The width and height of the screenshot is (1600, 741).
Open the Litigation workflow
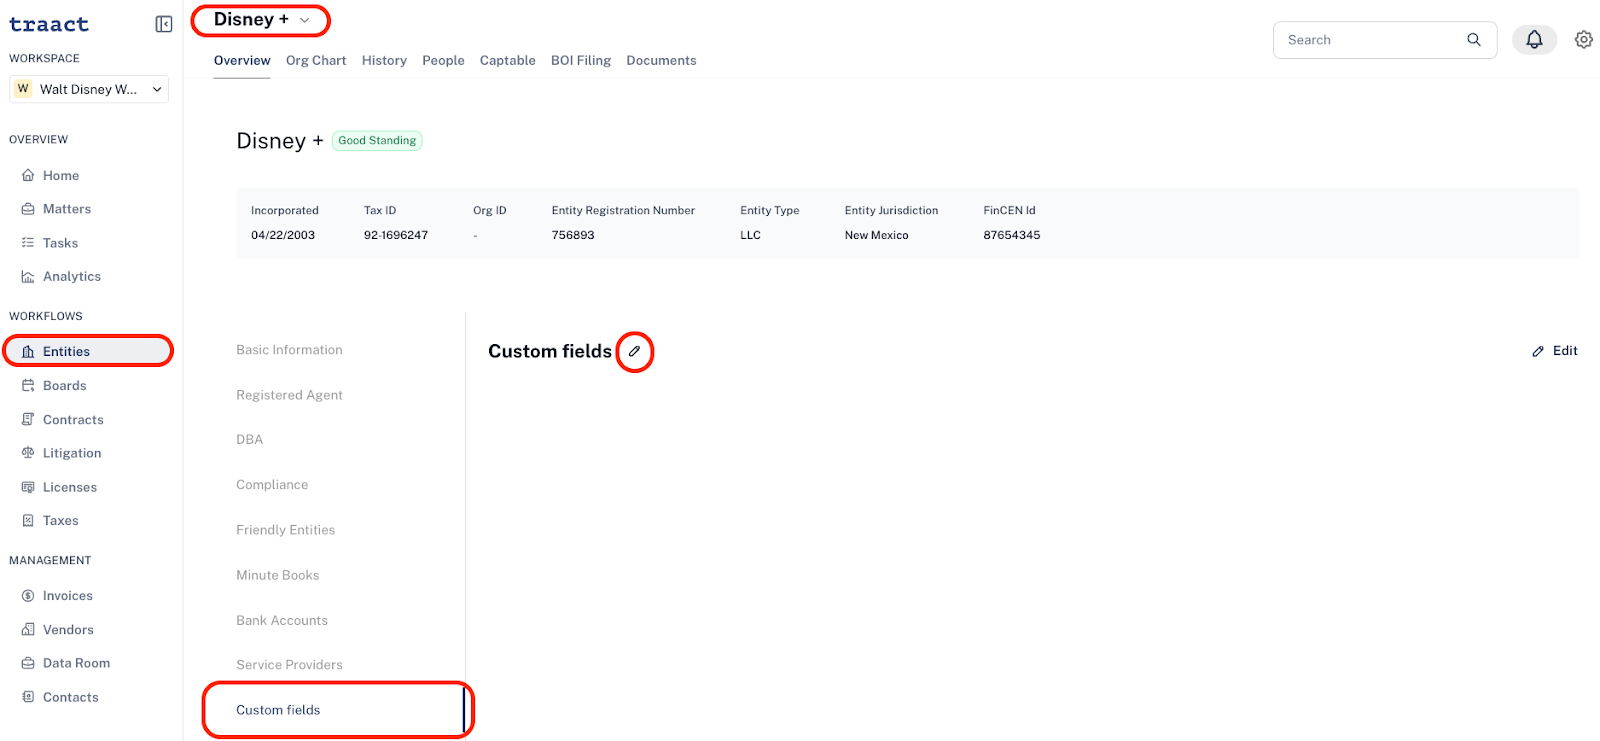72,453
